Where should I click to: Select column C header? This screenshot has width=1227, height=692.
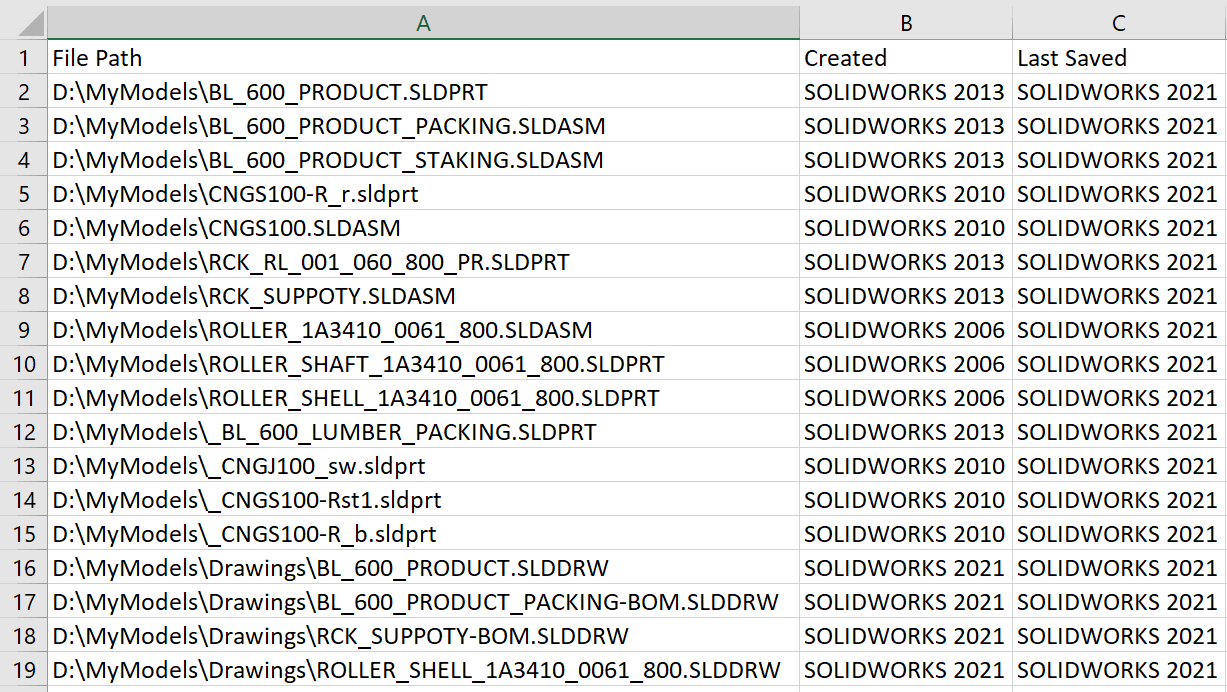click(x=1119, y=23)
